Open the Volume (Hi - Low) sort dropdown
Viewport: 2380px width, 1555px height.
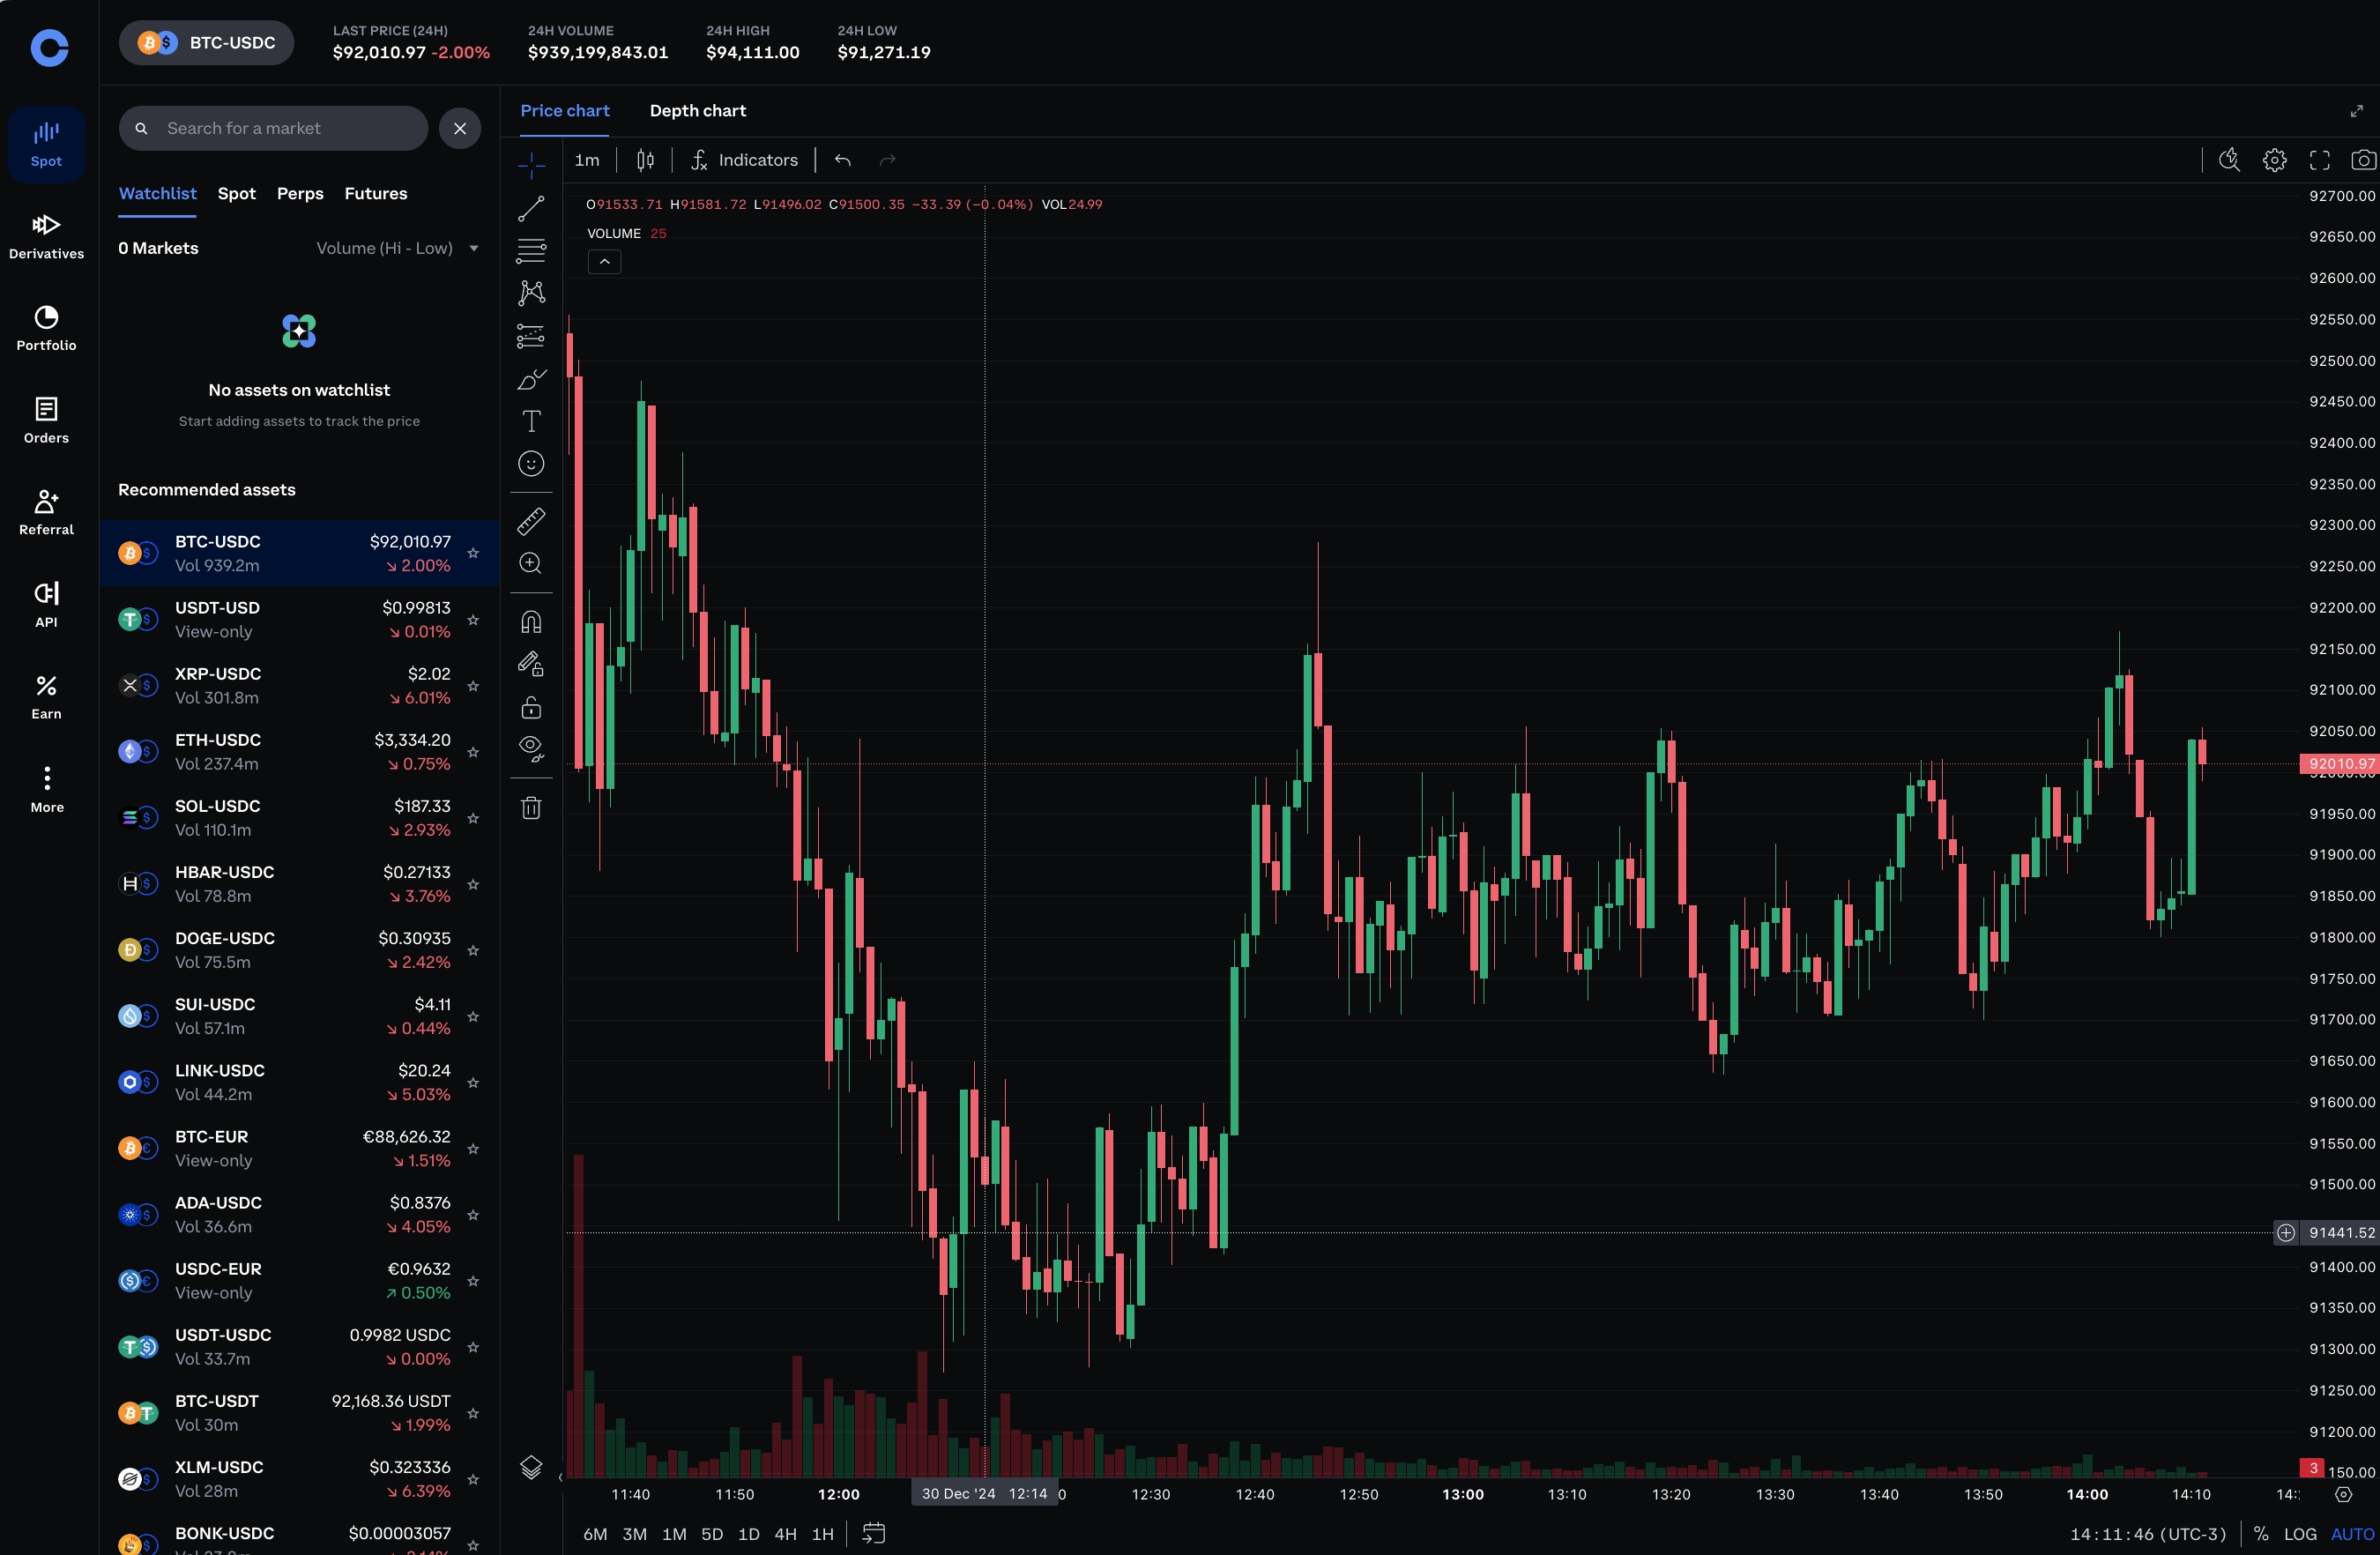tap(397, 248)
